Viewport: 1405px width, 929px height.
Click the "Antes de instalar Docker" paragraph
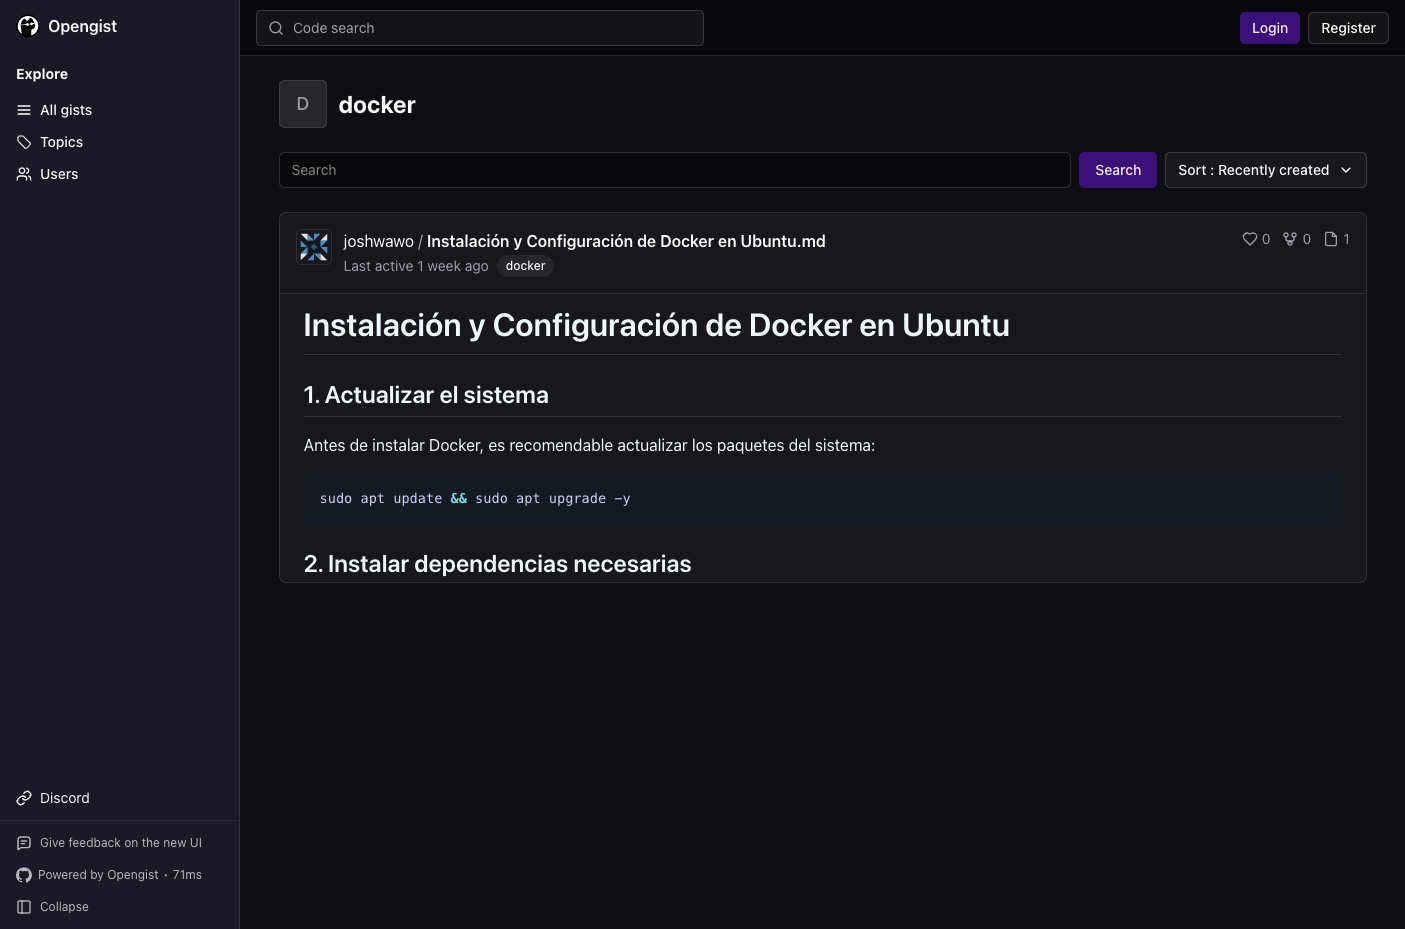(x=589, y=445)
